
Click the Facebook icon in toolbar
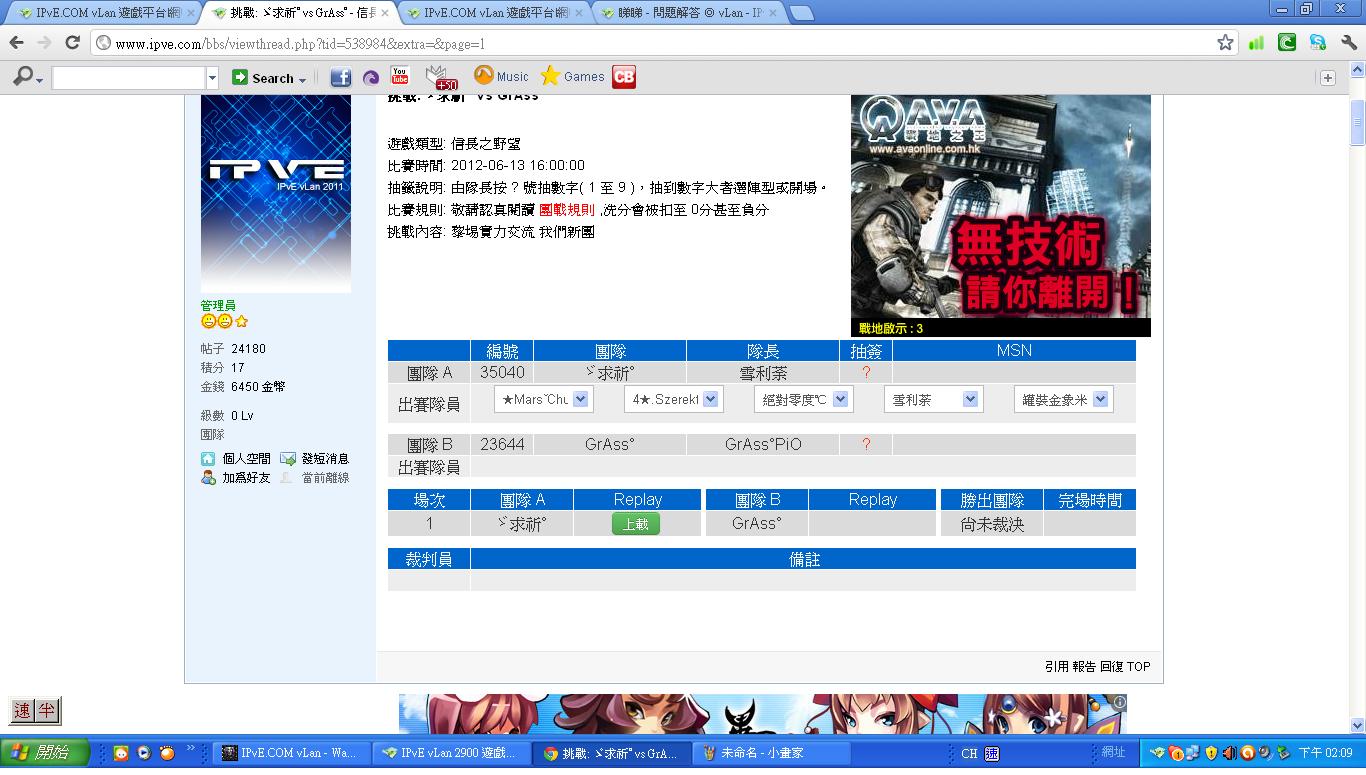(340, 77)
